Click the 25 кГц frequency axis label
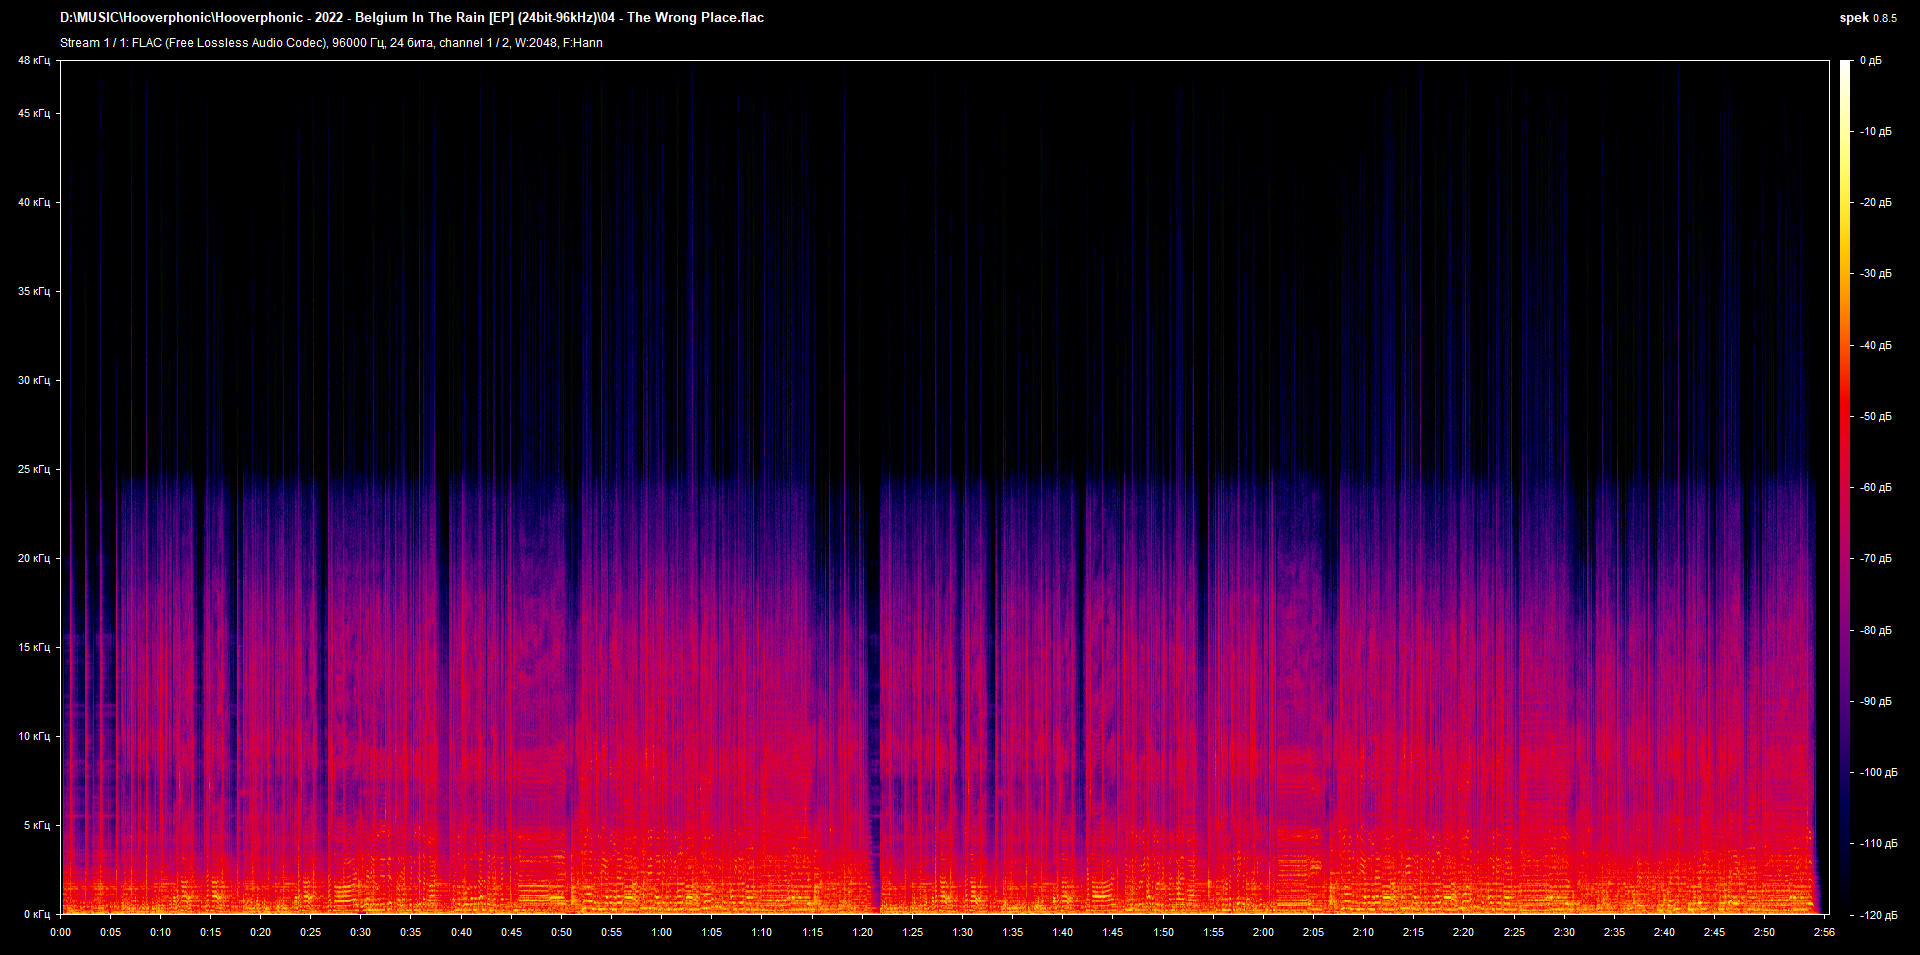Image resolution: width=1920 pixels, height=955 pixels. [x=33, y=469]
